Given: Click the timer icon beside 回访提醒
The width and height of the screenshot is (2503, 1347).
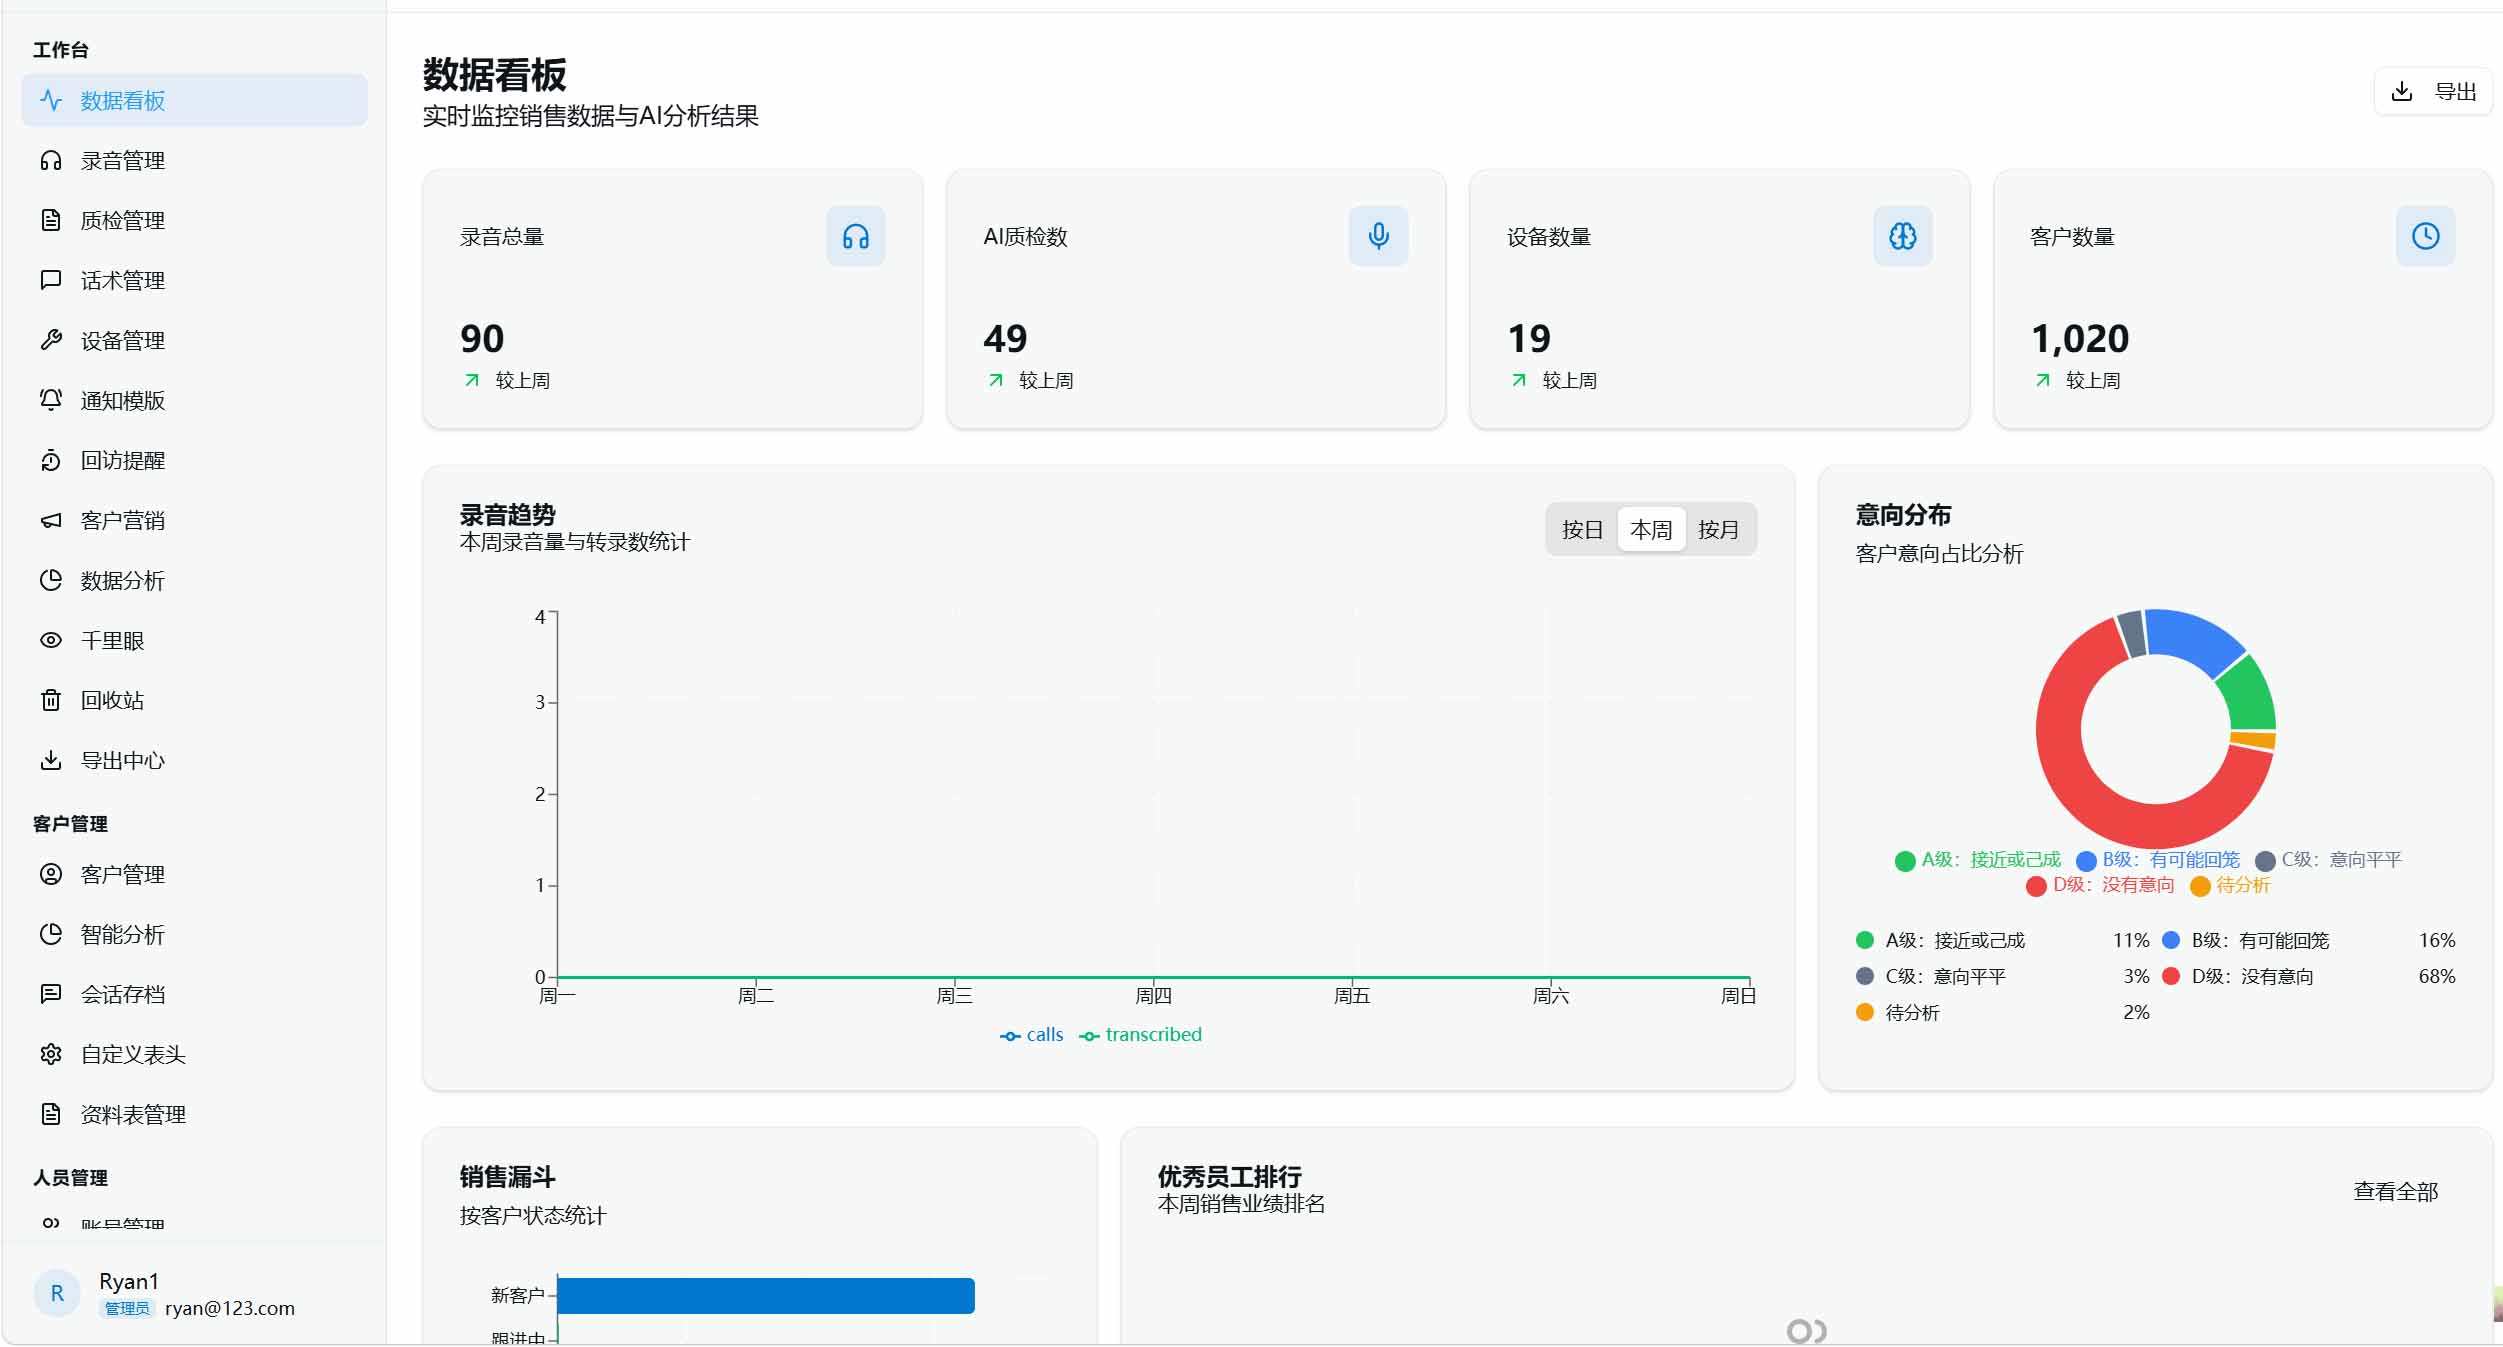Looking at the screenshot, I should 51,460.
